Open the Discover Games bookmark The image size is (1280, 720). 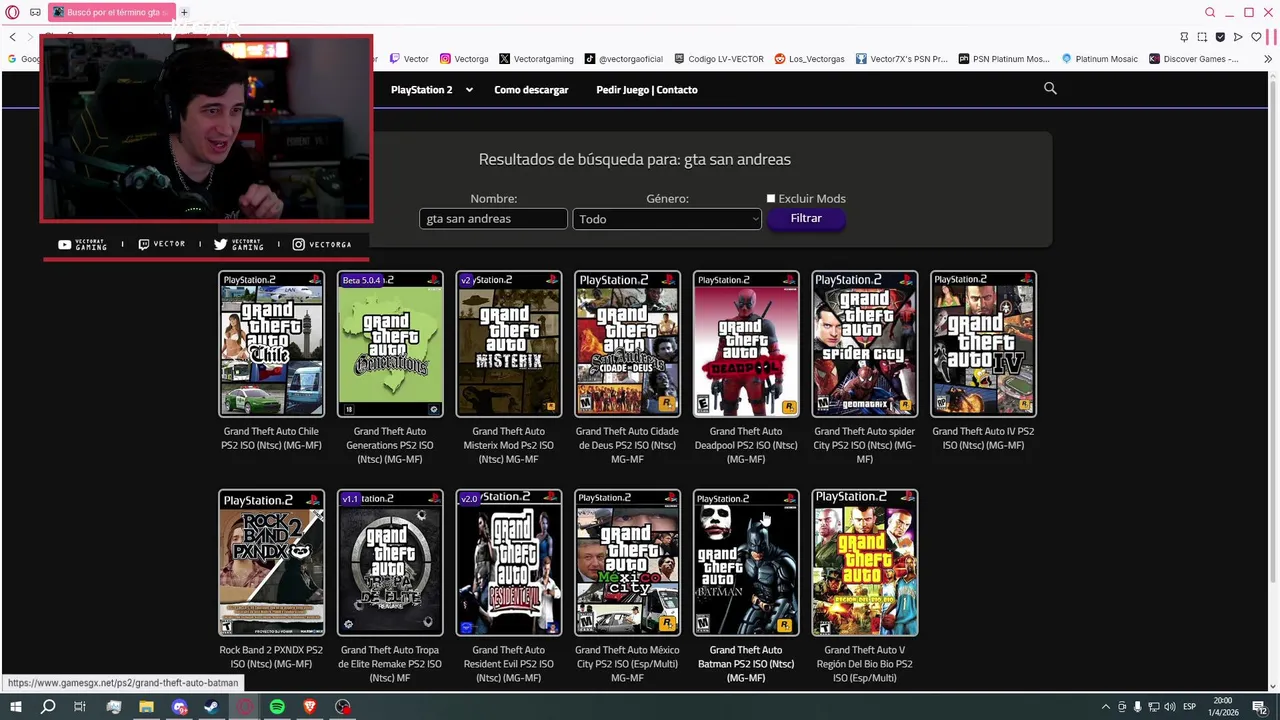1194,59
